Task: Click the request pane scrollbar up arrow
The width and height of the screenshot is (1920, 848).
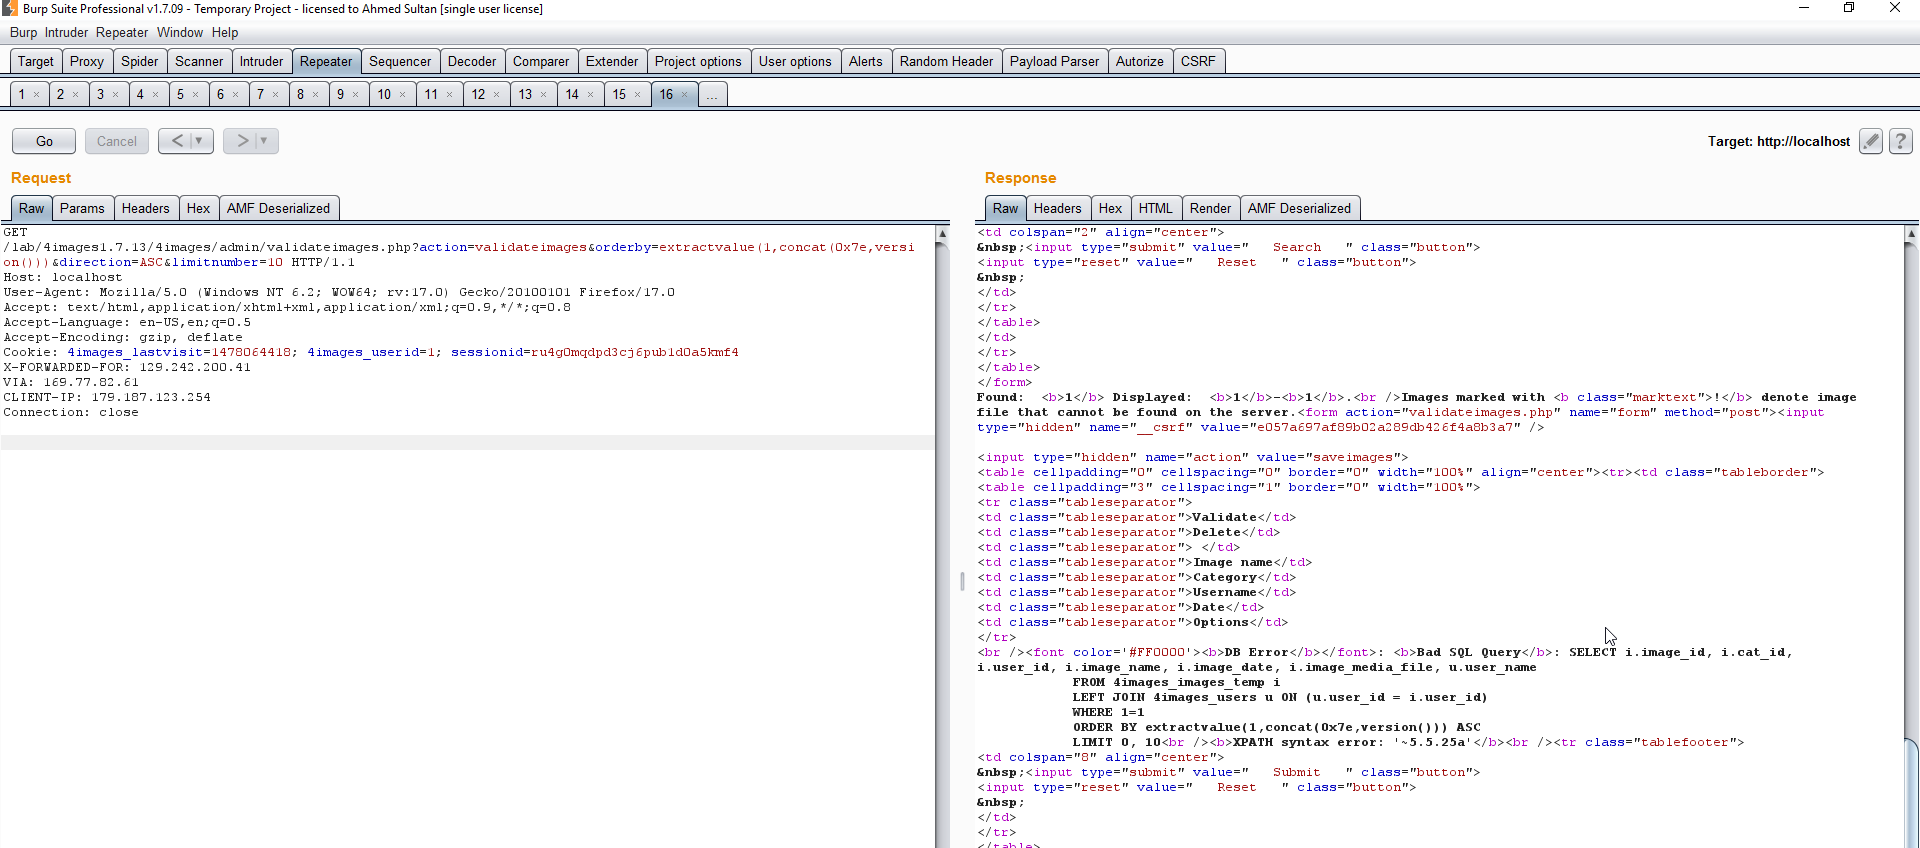Action: pos(942,233)
